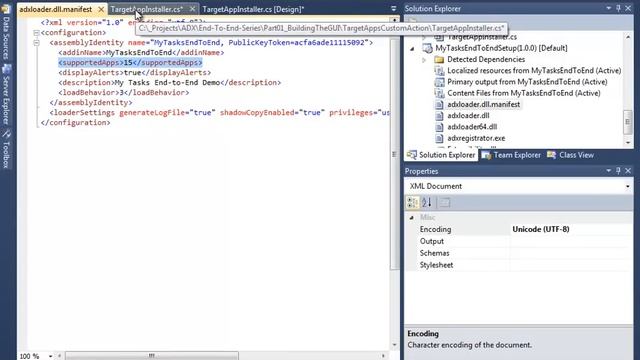
Task: Select Content Files from MyTasksEndToEnd
Action: pos(524,93)
